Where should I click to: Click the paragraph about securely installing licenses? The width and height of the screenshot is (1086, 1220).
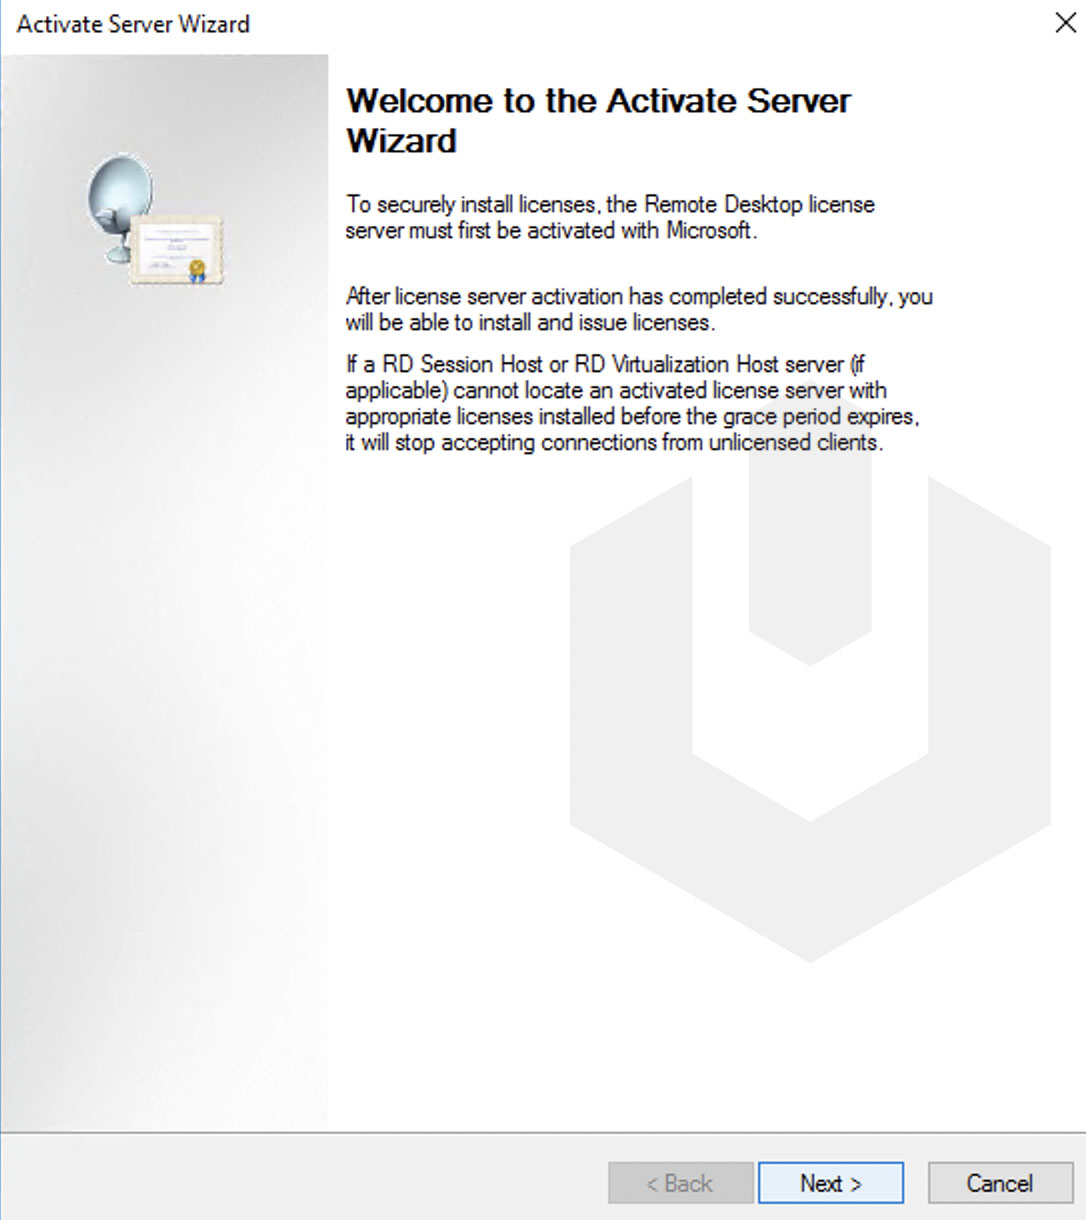[610, 216]
